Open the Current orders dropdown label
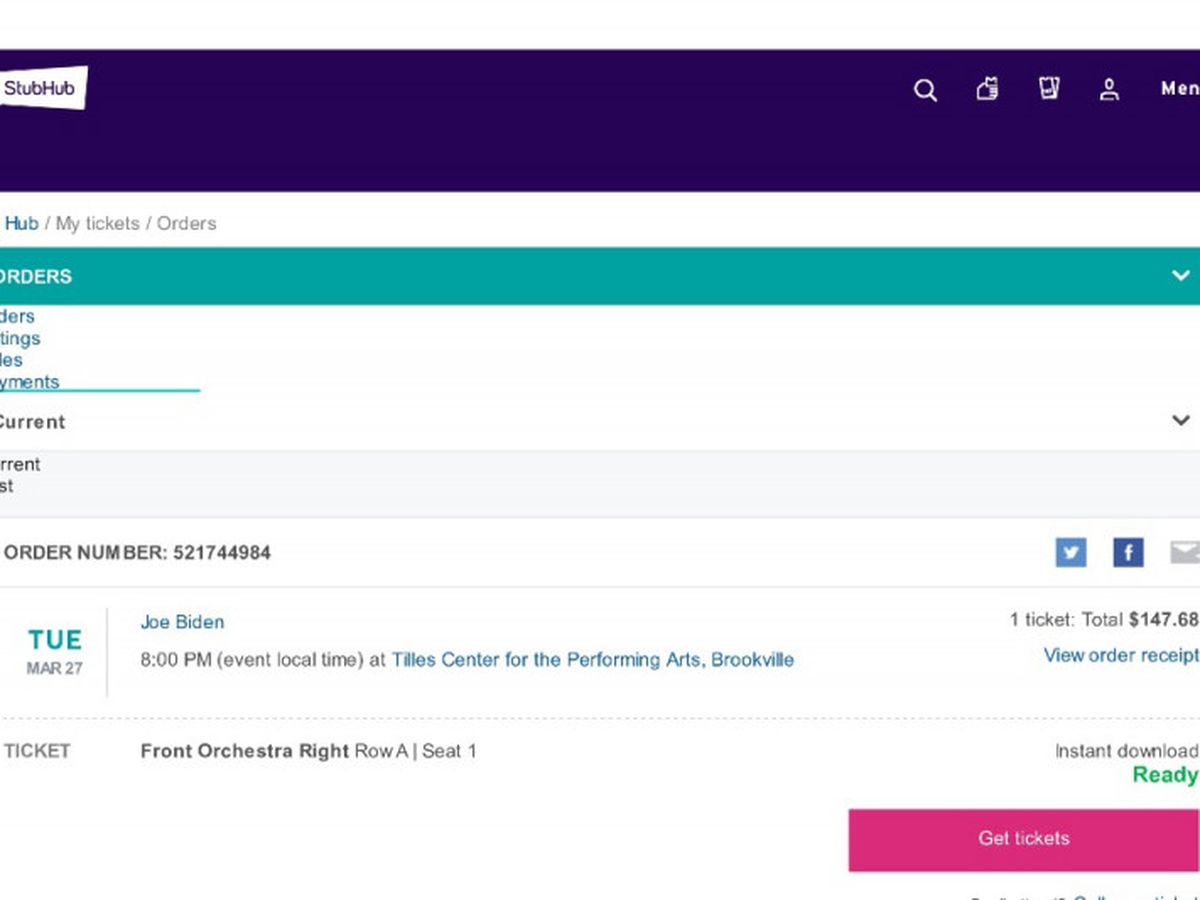This screenshot has height=900, width=1200. coord(32,422)
